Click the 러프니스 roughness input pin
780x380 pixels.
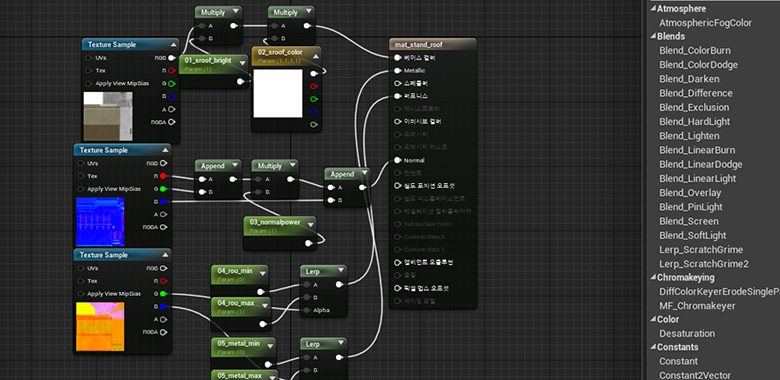point(397,96)
